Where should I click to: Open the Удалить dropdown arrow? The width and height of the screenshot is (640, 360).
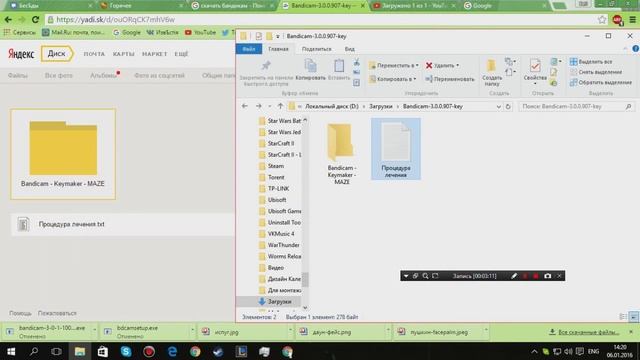[458, 65]
